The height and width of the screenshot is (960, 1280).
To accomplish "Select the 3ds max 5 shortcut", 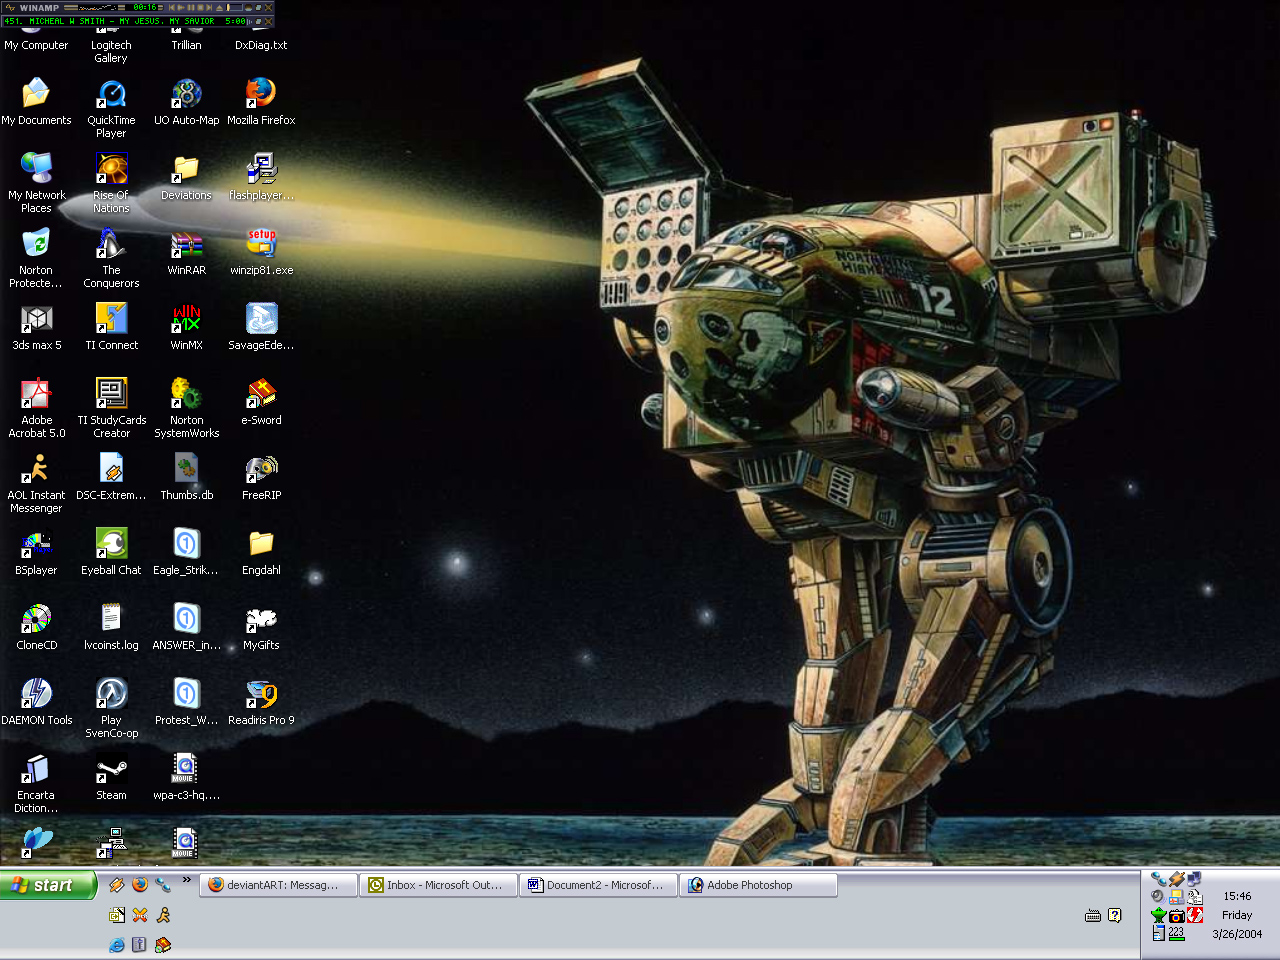I will coord(36,327).
